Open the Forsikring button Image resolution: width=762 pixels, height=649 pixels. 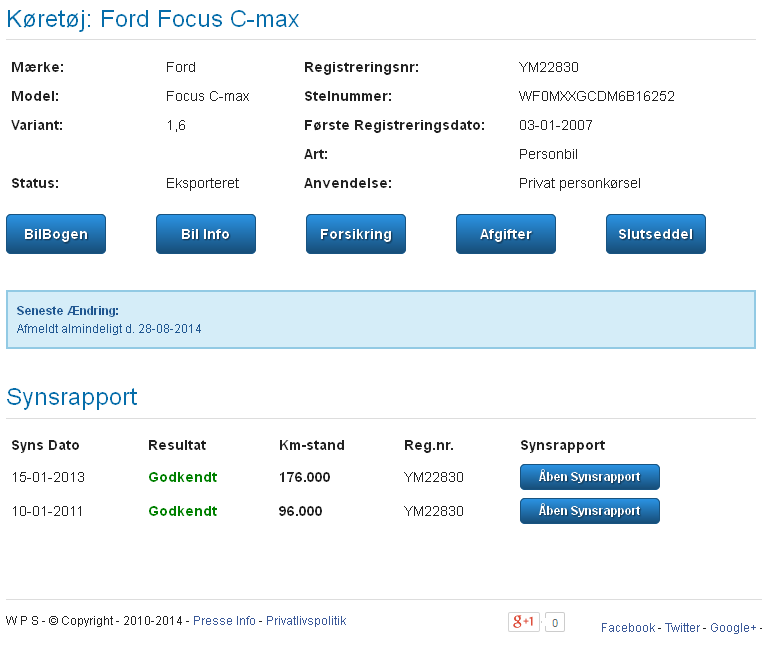356,234
